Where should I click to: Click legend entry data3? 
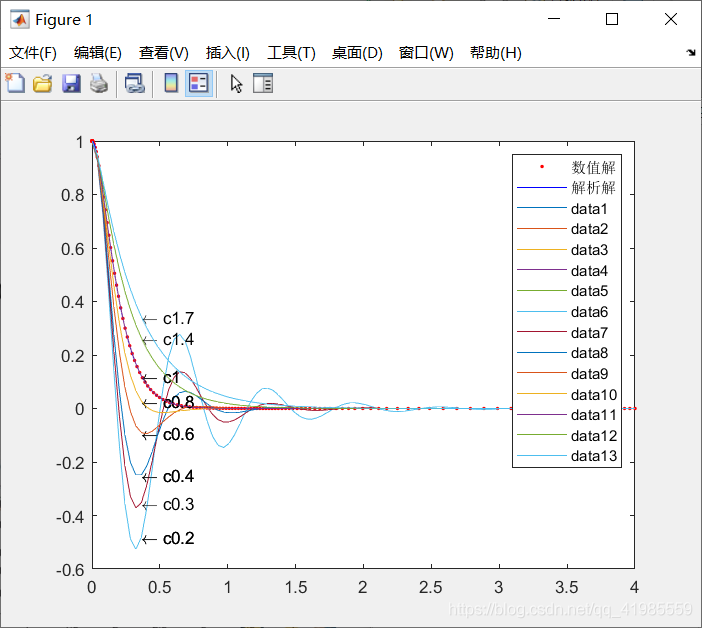coord(589,250)
